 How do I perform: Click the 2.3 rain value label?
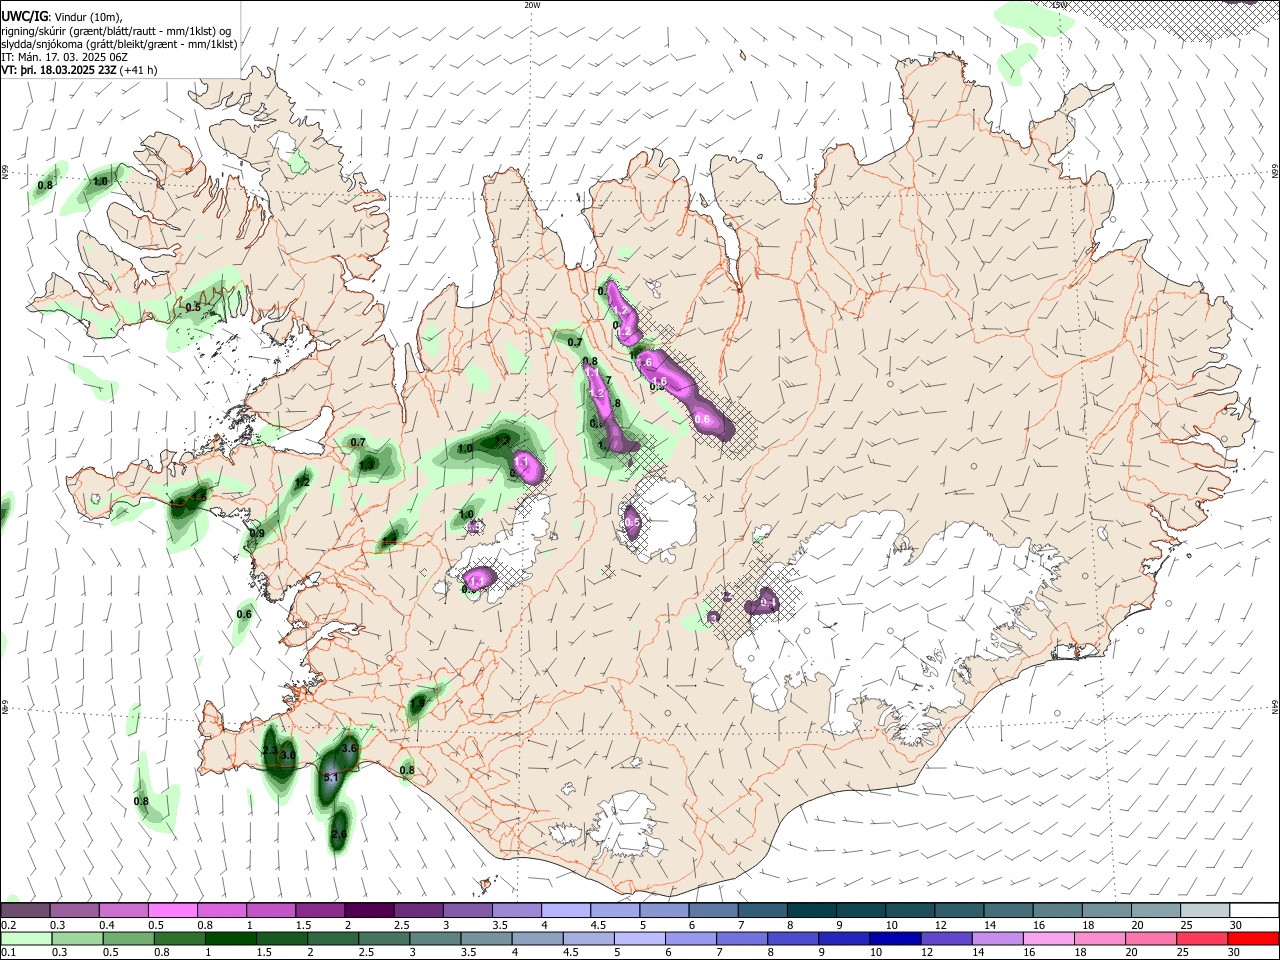[269, 750]
